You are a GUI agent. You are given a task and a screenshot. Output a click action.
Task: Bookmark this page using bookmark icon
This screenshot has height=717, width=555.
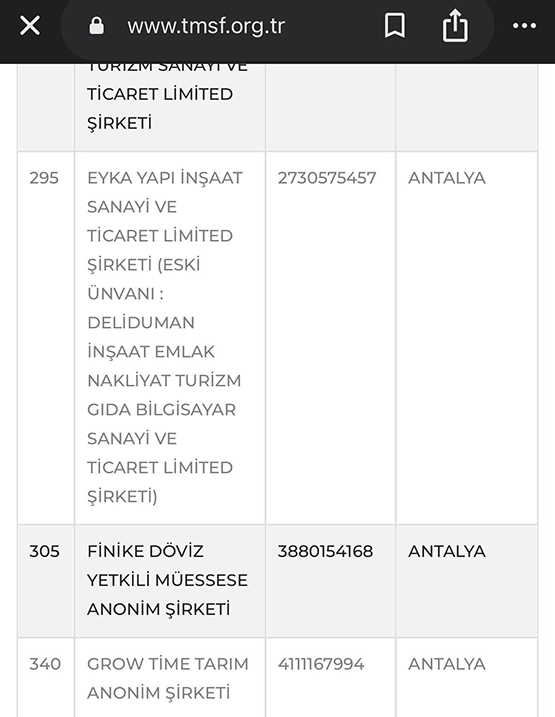tap(395, 26)
